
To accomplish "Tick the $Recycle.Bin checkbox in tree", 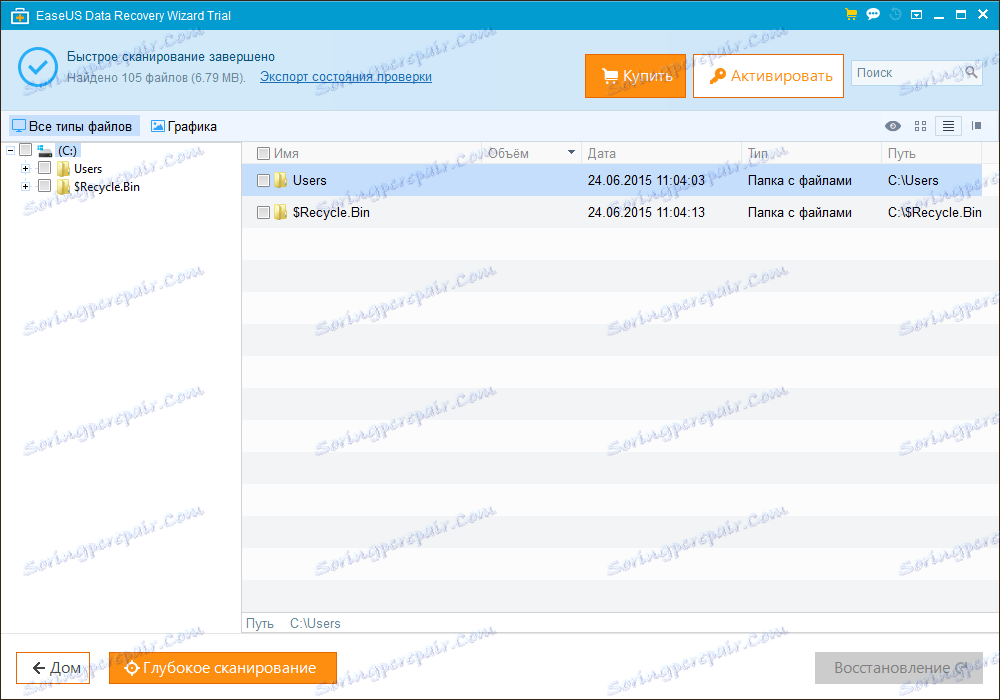I will pos(45,186).
